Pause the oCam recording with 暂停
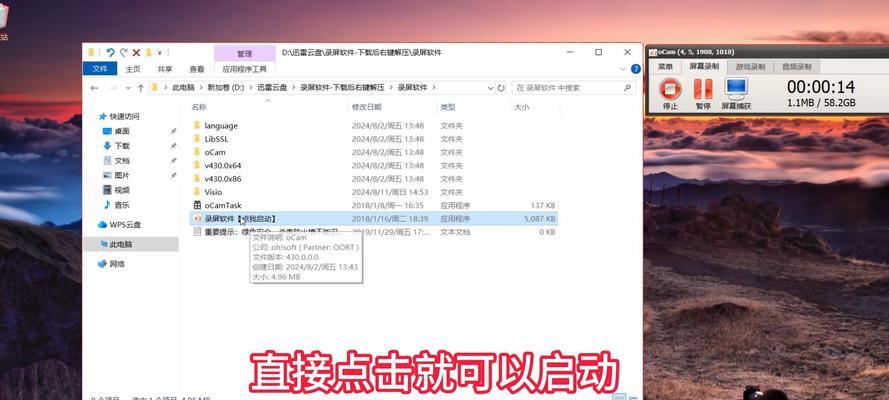The width and height of the screenshot is (889, 400). [703, 93]
